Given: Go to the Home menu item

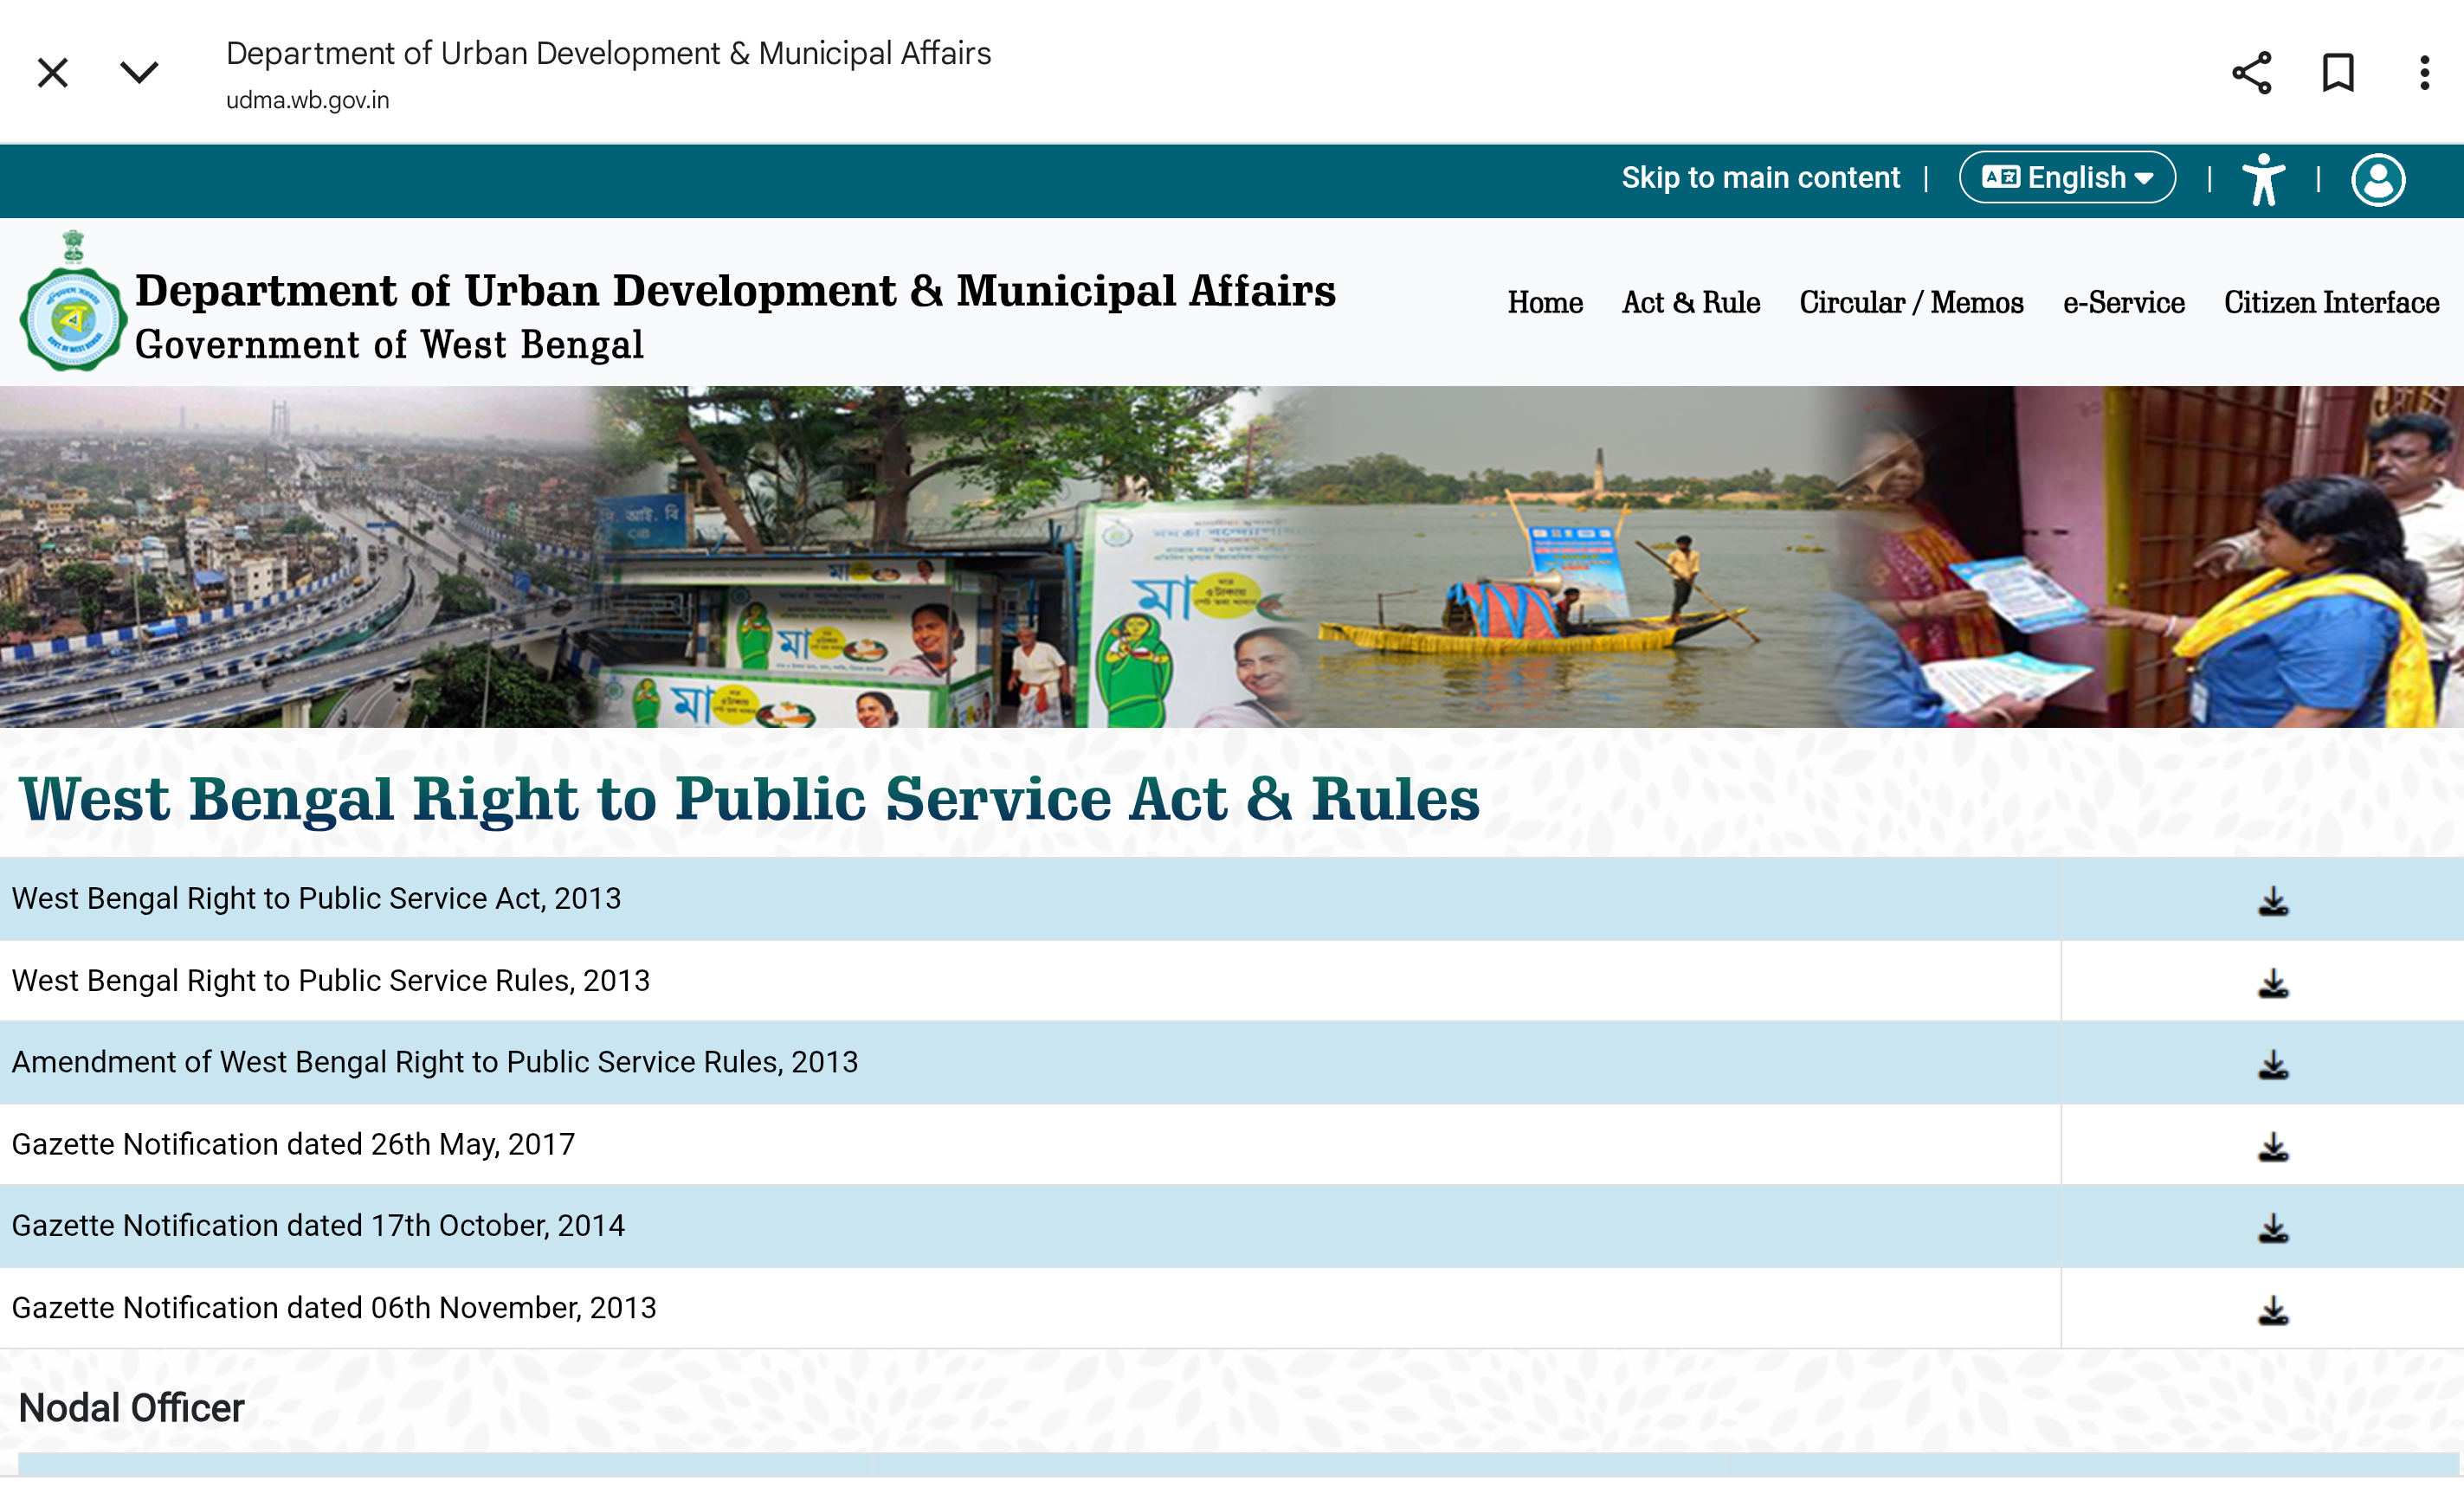Looking at the screenshot, I should (x=1544, y=302).
